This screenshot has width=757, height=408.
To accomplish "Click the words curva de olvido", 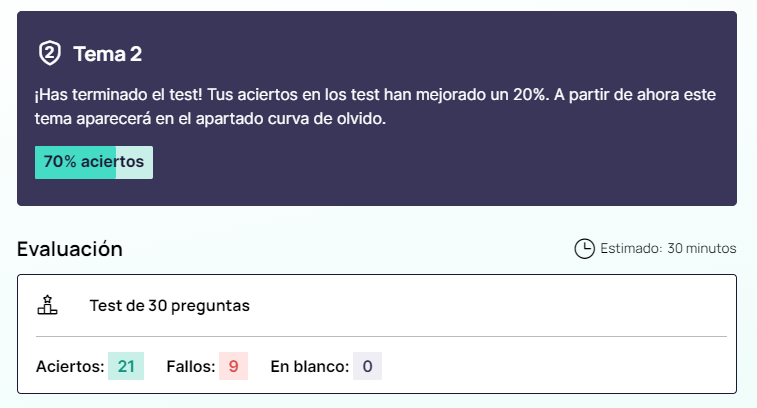I will 324,118.
